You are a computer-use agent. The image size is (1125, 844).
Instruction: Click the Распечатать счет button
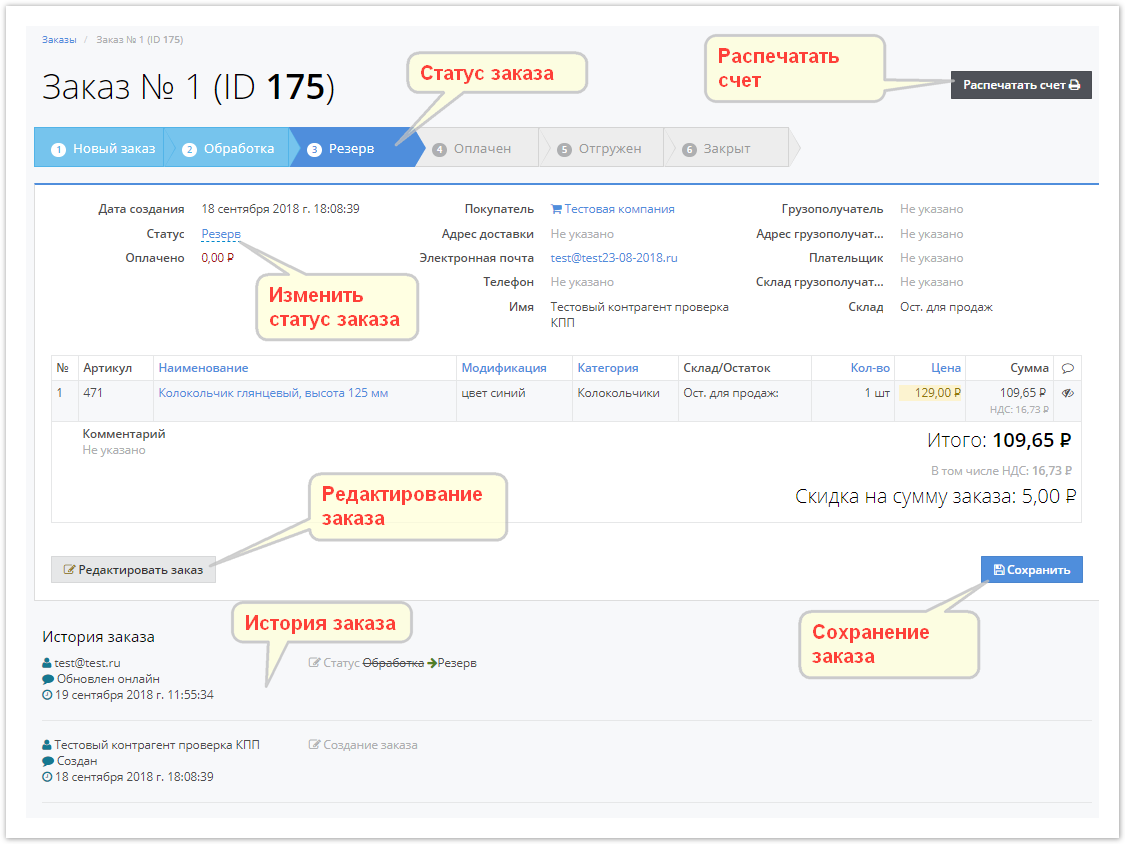click(x=1020, y=85)
